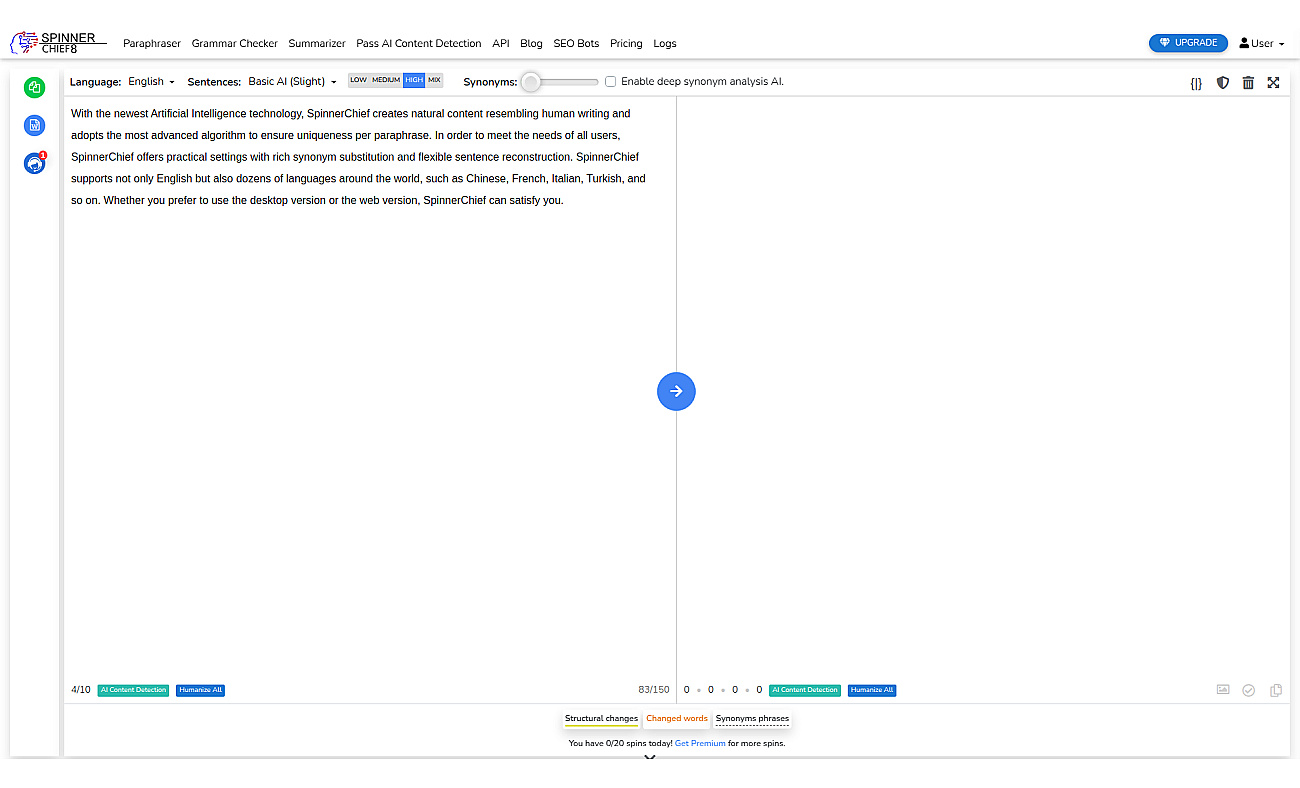
Task: Visit the Blog page
Action: pyautogui.click(x=531, y=43)
